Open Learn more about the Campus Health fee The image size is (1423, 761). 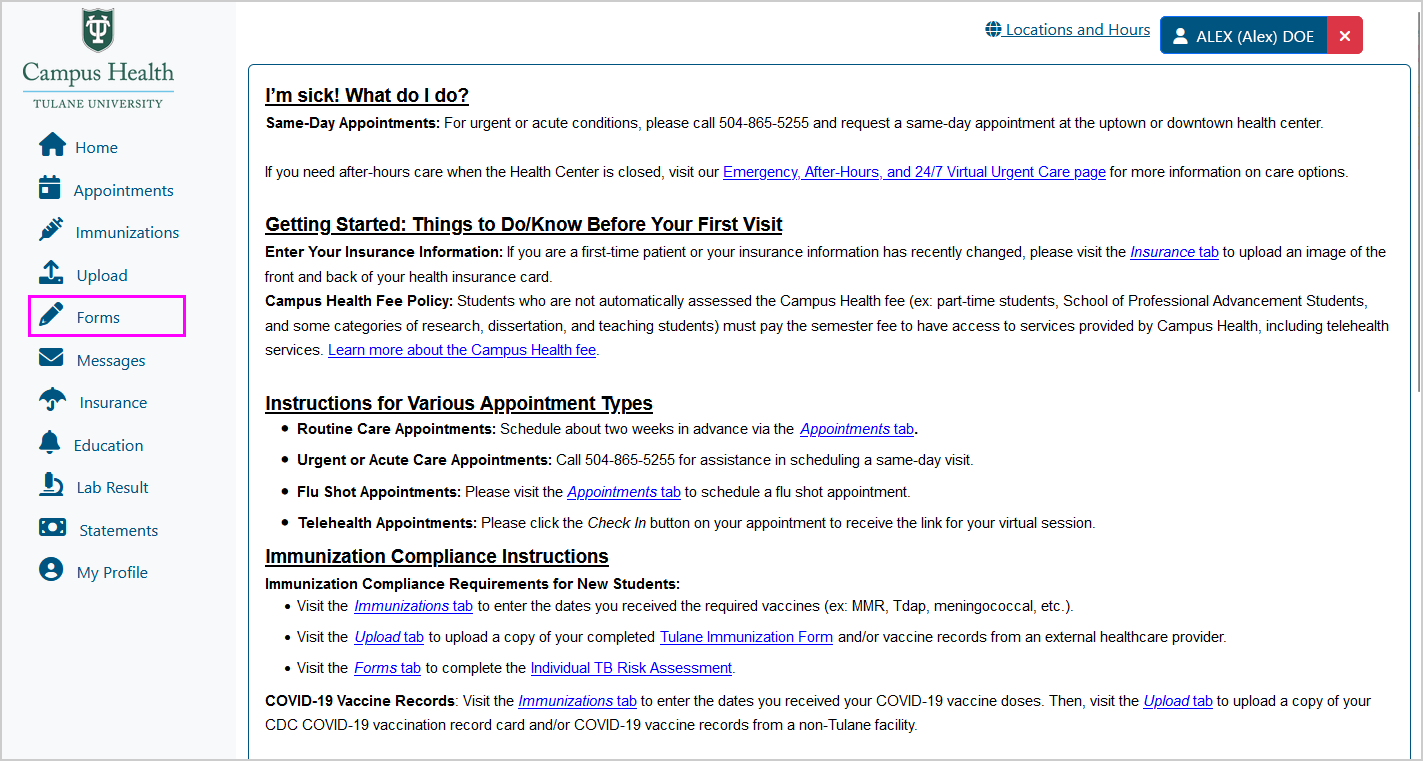tap(462, 349)
